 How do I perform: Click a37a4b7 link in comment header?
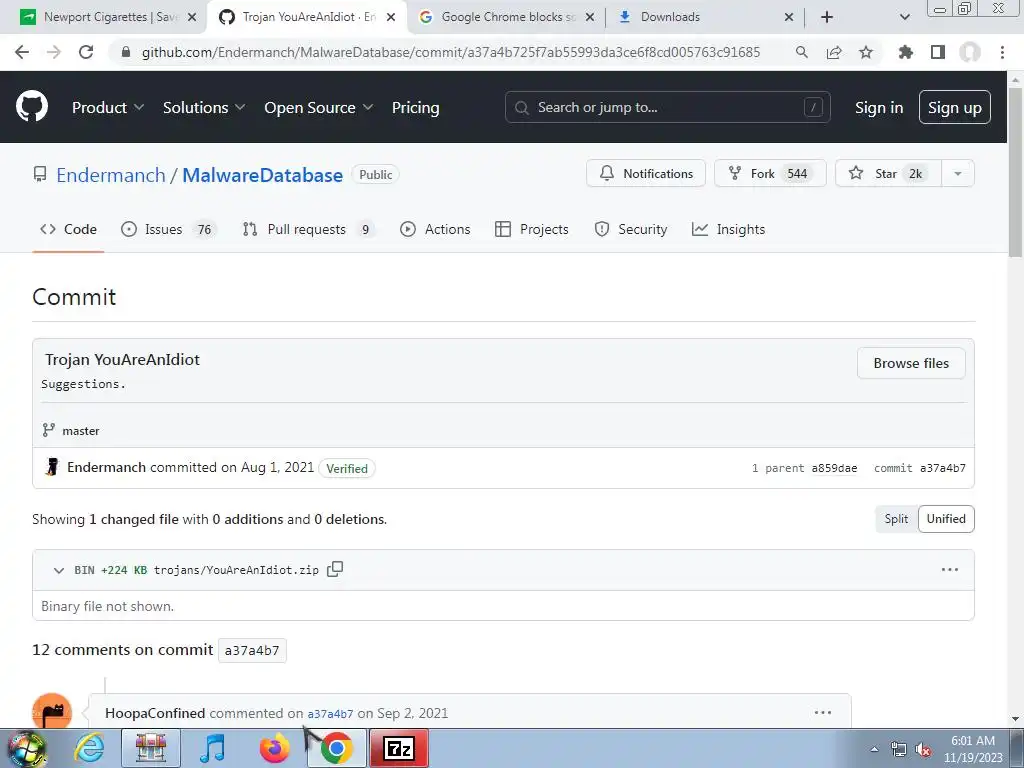pos(330,714)
